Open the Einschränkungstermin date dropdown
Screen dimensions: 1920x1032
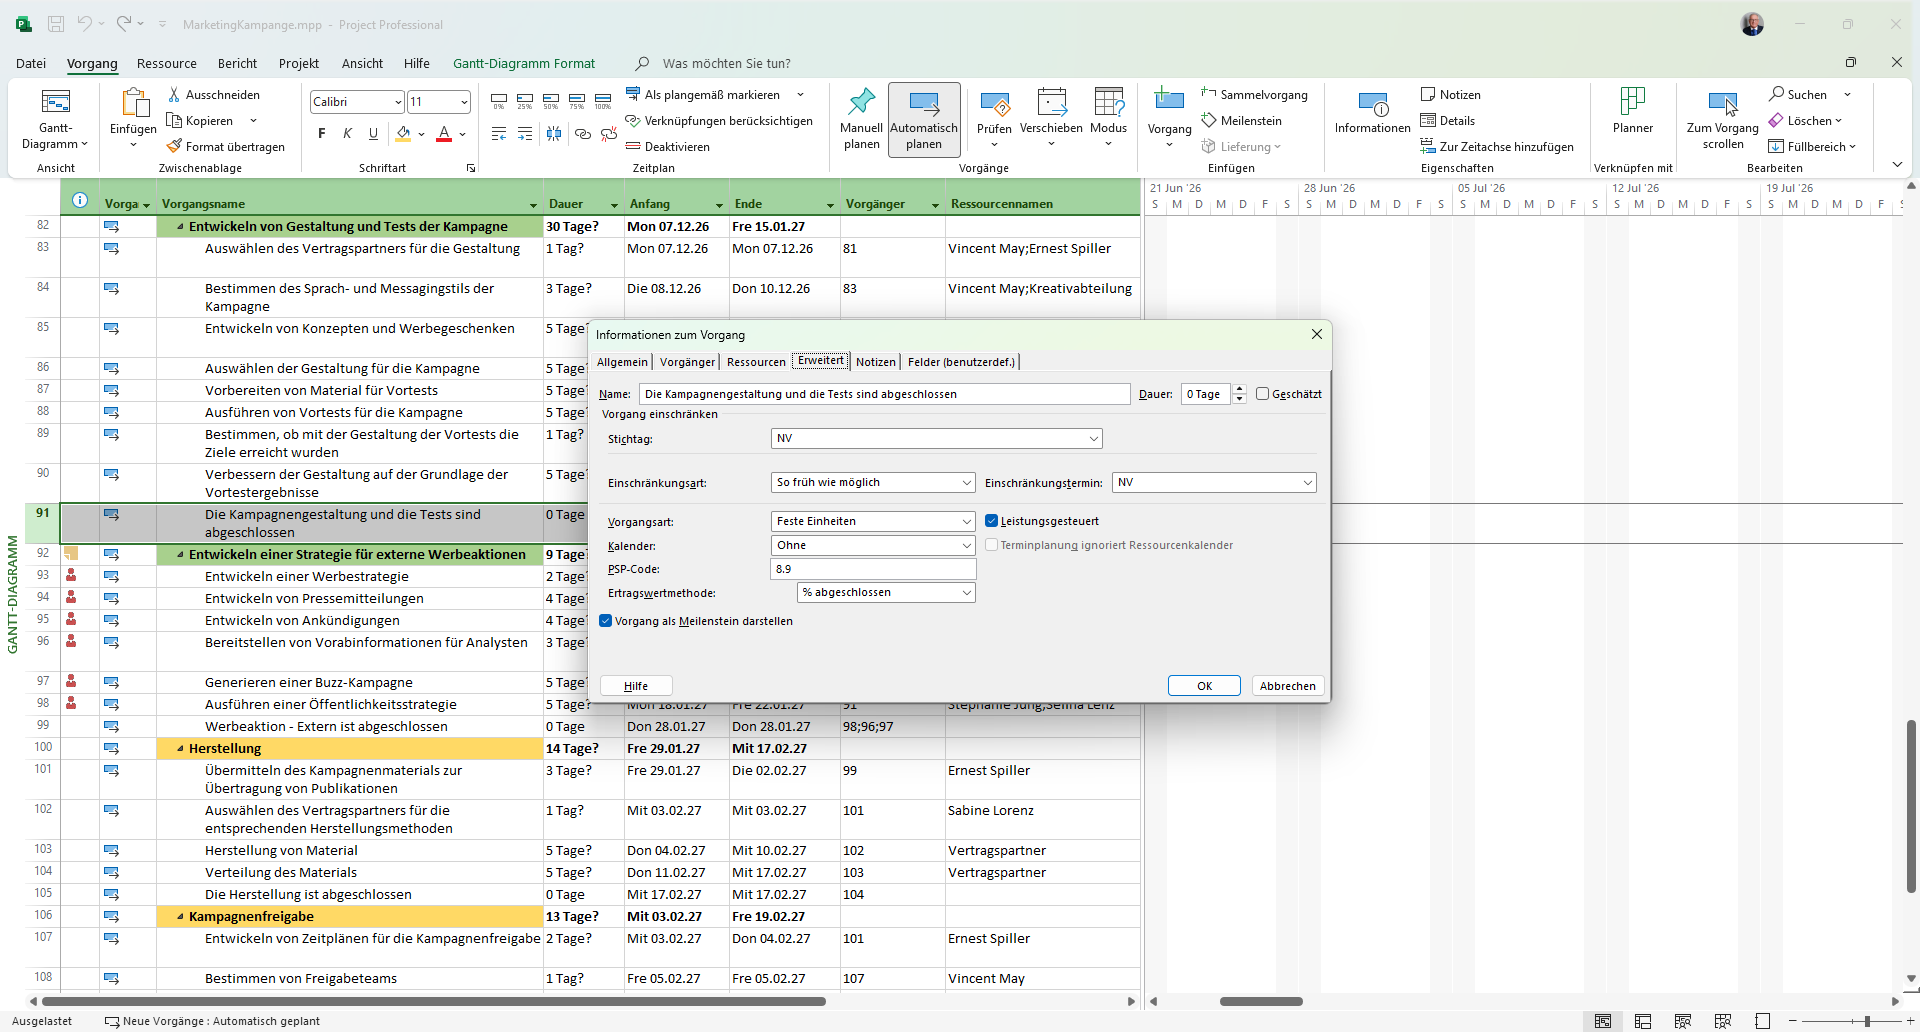1307,482
